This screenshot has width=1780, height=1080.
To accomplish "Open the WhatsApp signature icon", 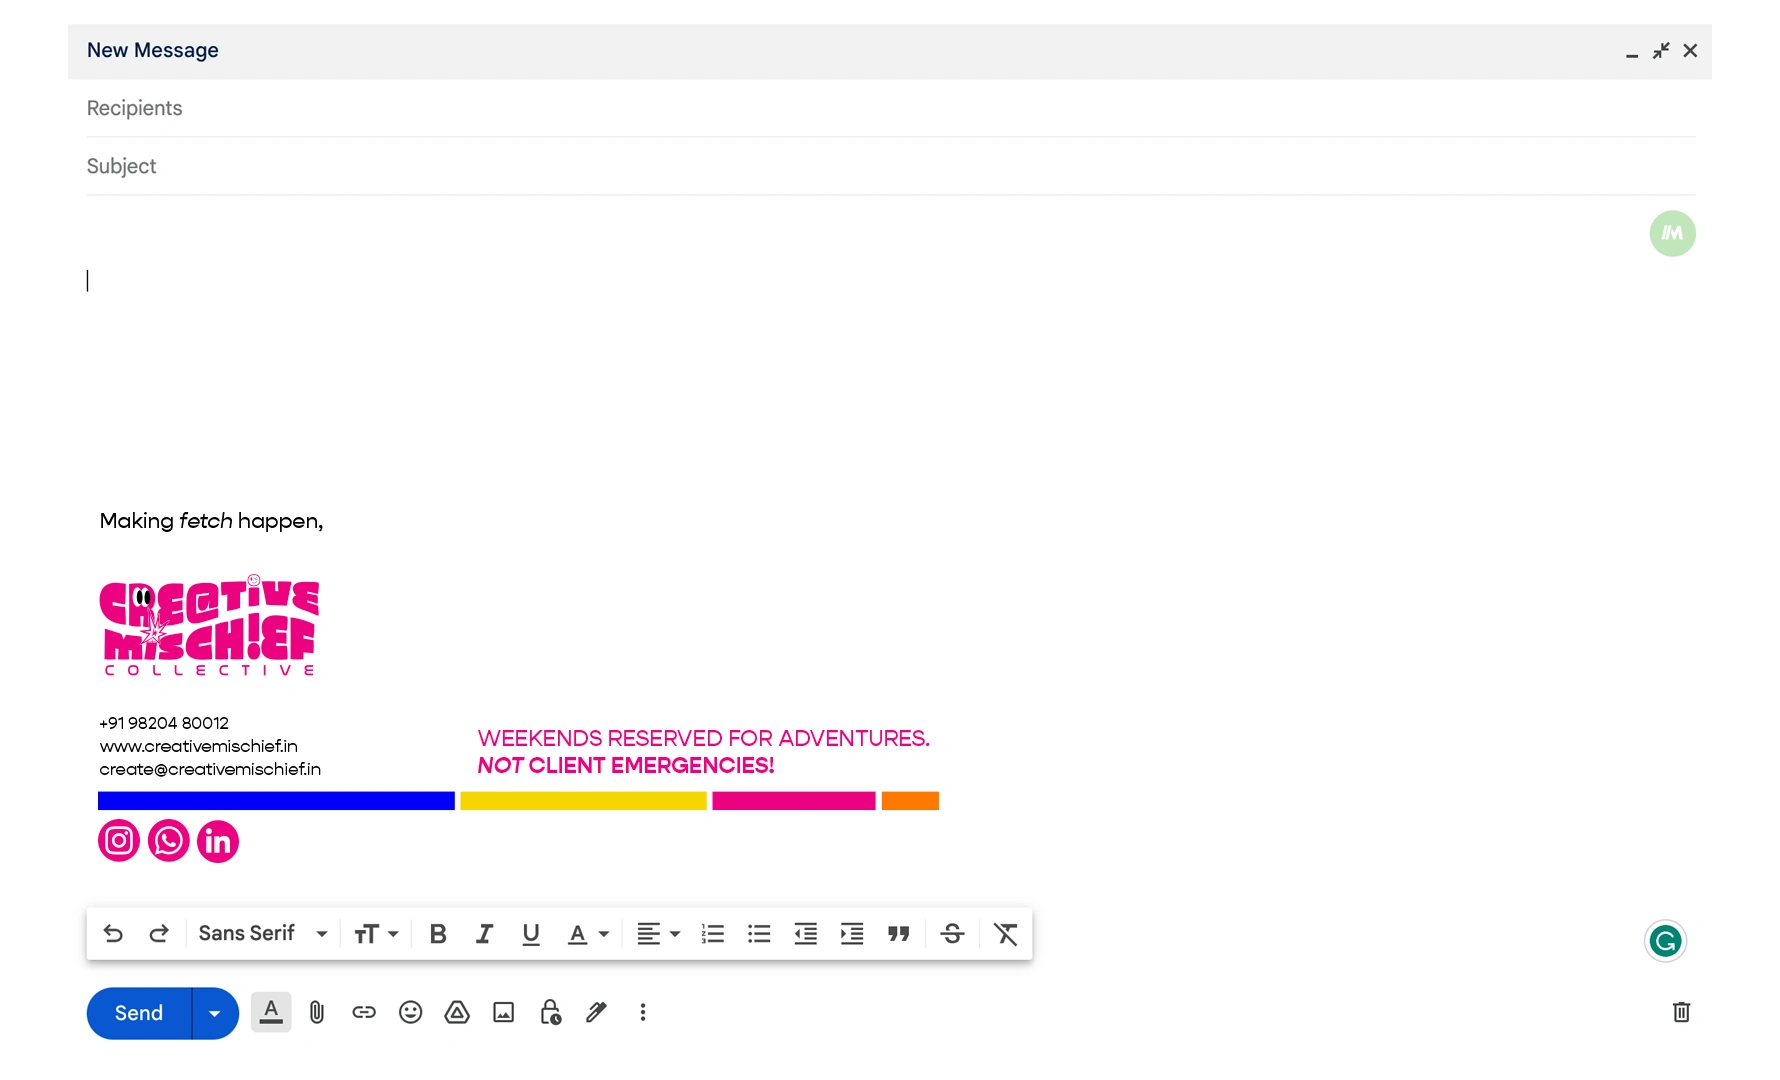I will 169,841.
